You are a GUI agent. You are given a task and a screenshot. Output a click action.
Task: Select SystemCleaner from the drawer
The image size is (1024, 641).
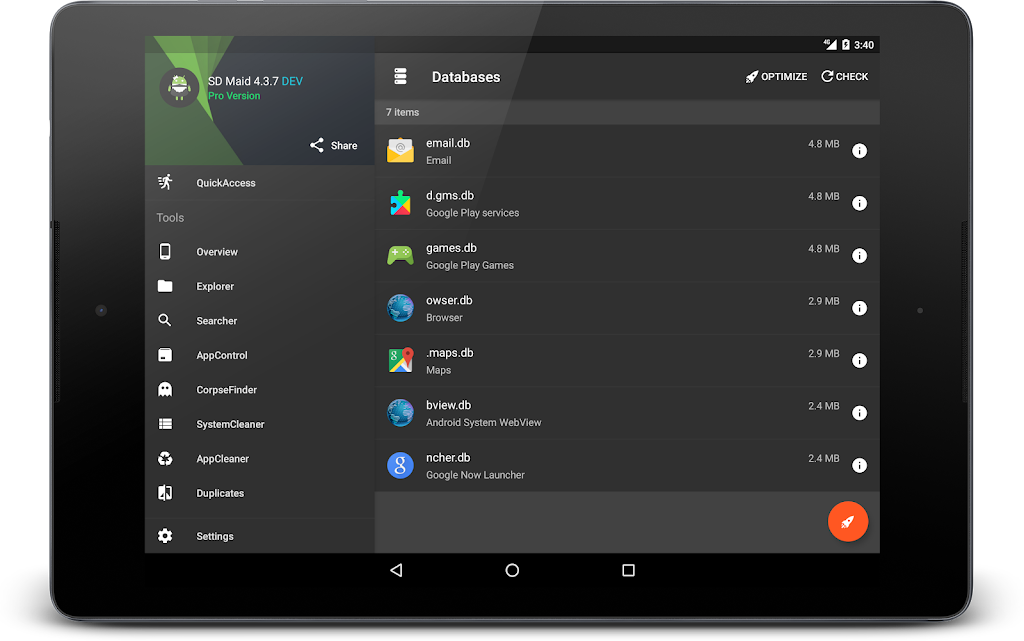click(x=230, y=425)
